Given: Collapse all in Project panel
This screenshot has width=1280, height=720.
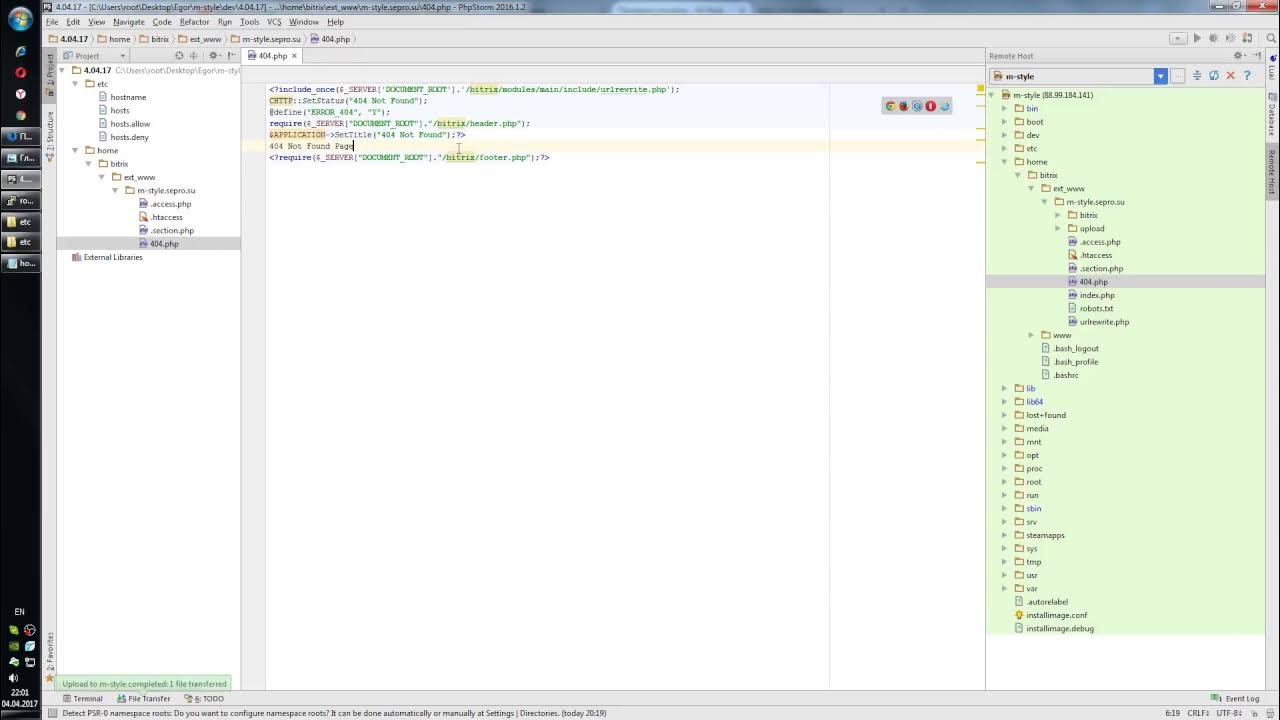Looking at the screenshot, I should click(x=194, y=56).
